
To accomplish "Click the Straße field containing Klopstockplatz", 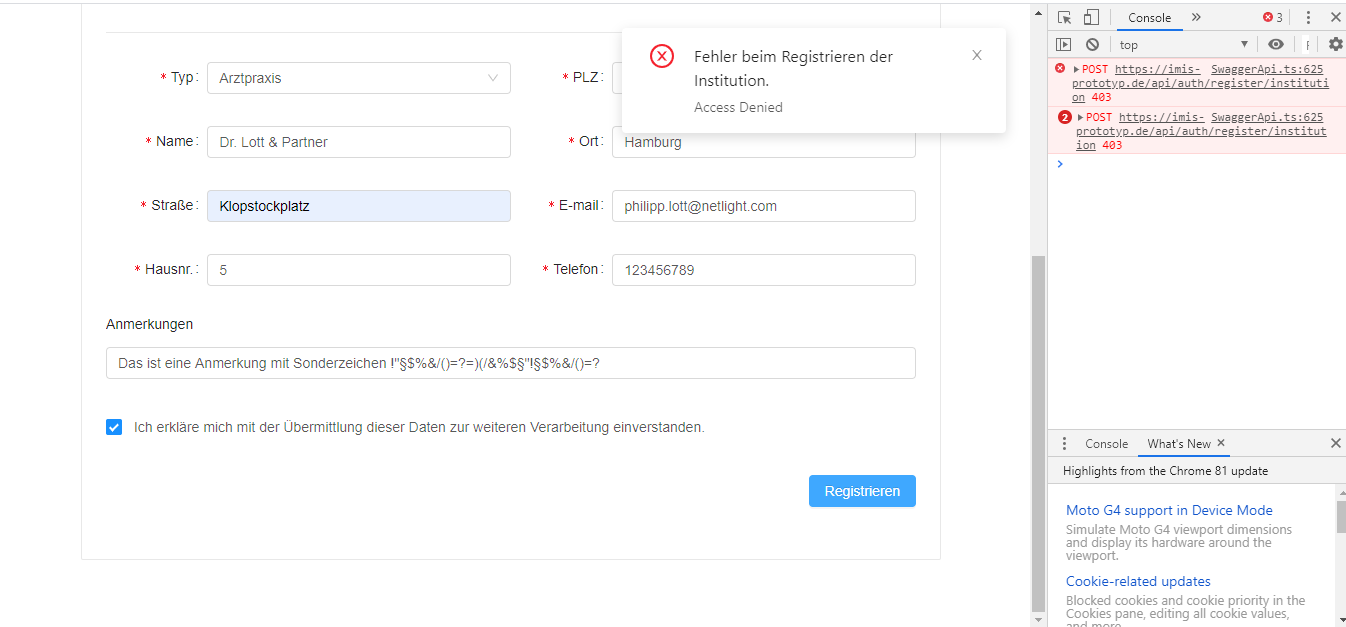I will 359,206.
